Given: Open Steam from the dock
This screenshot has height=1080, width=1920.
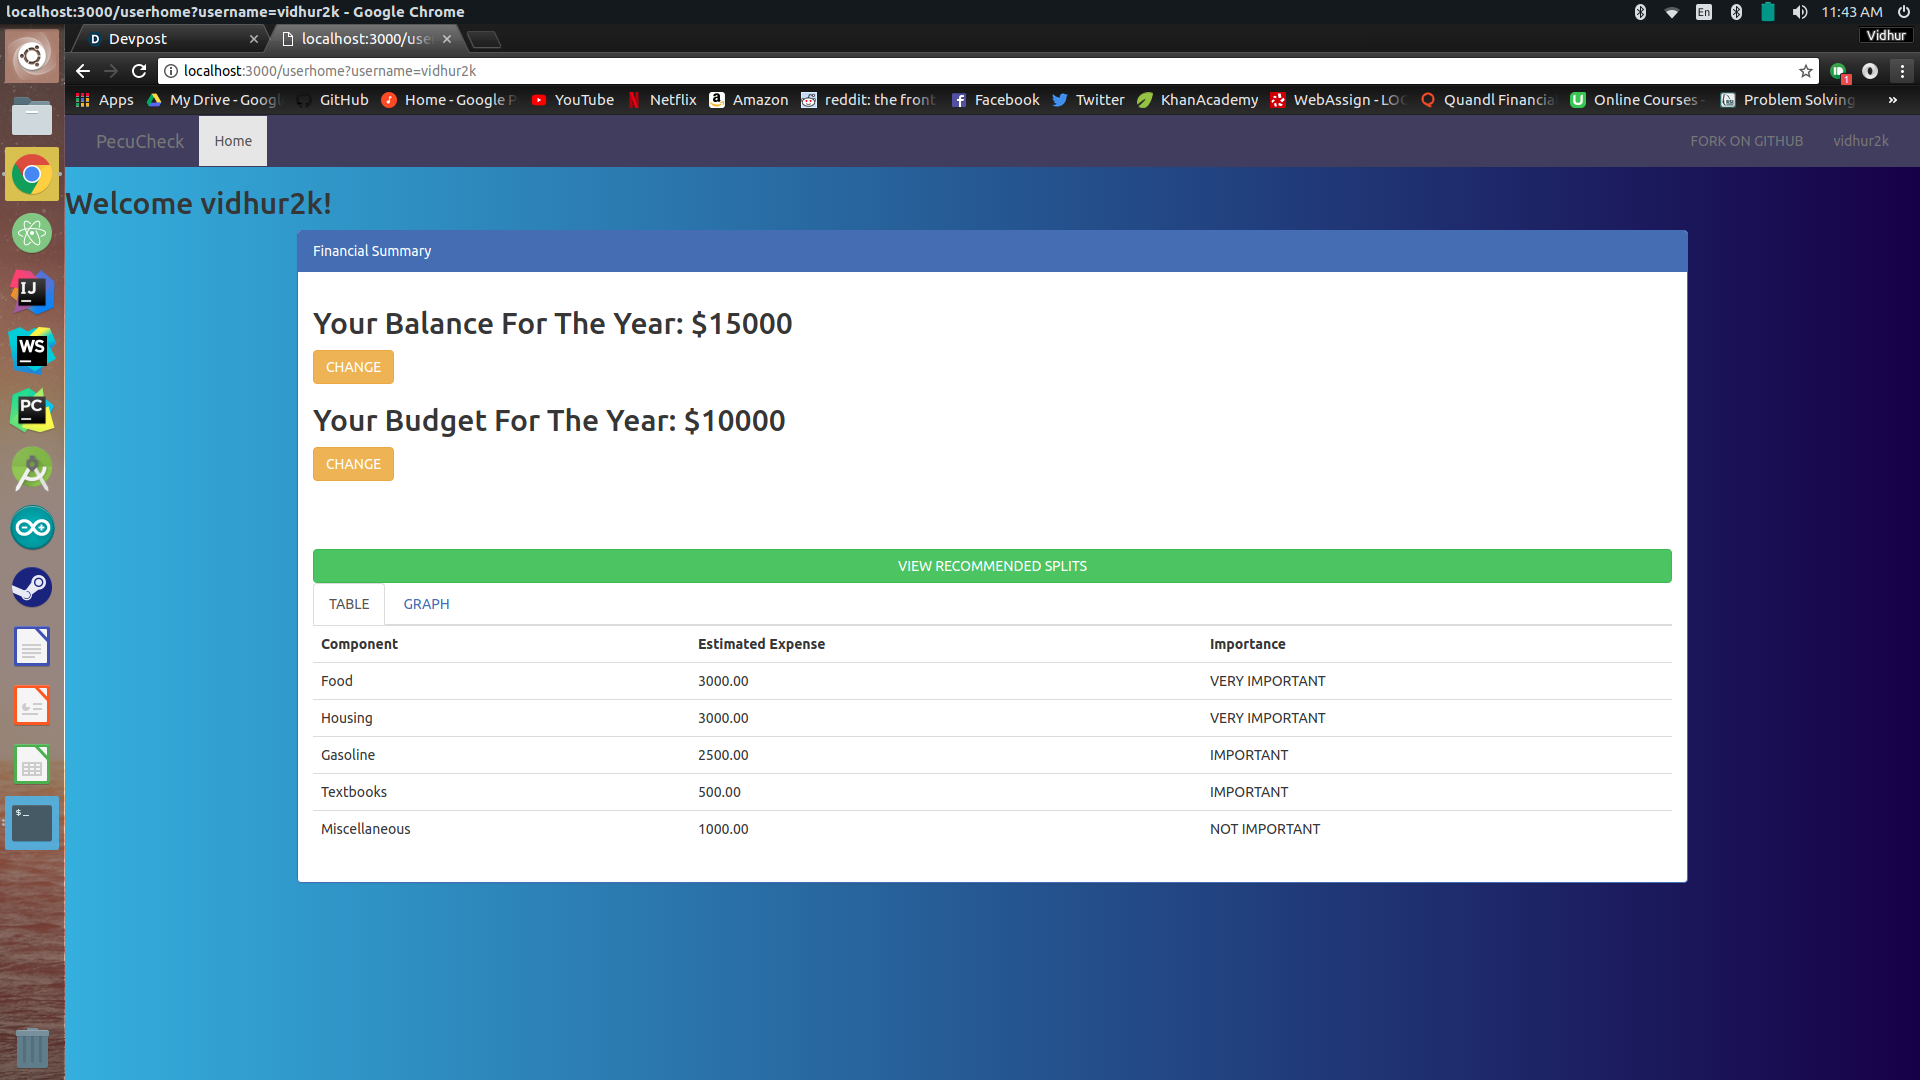Looking at the screenshot, I should coord(32,587).
